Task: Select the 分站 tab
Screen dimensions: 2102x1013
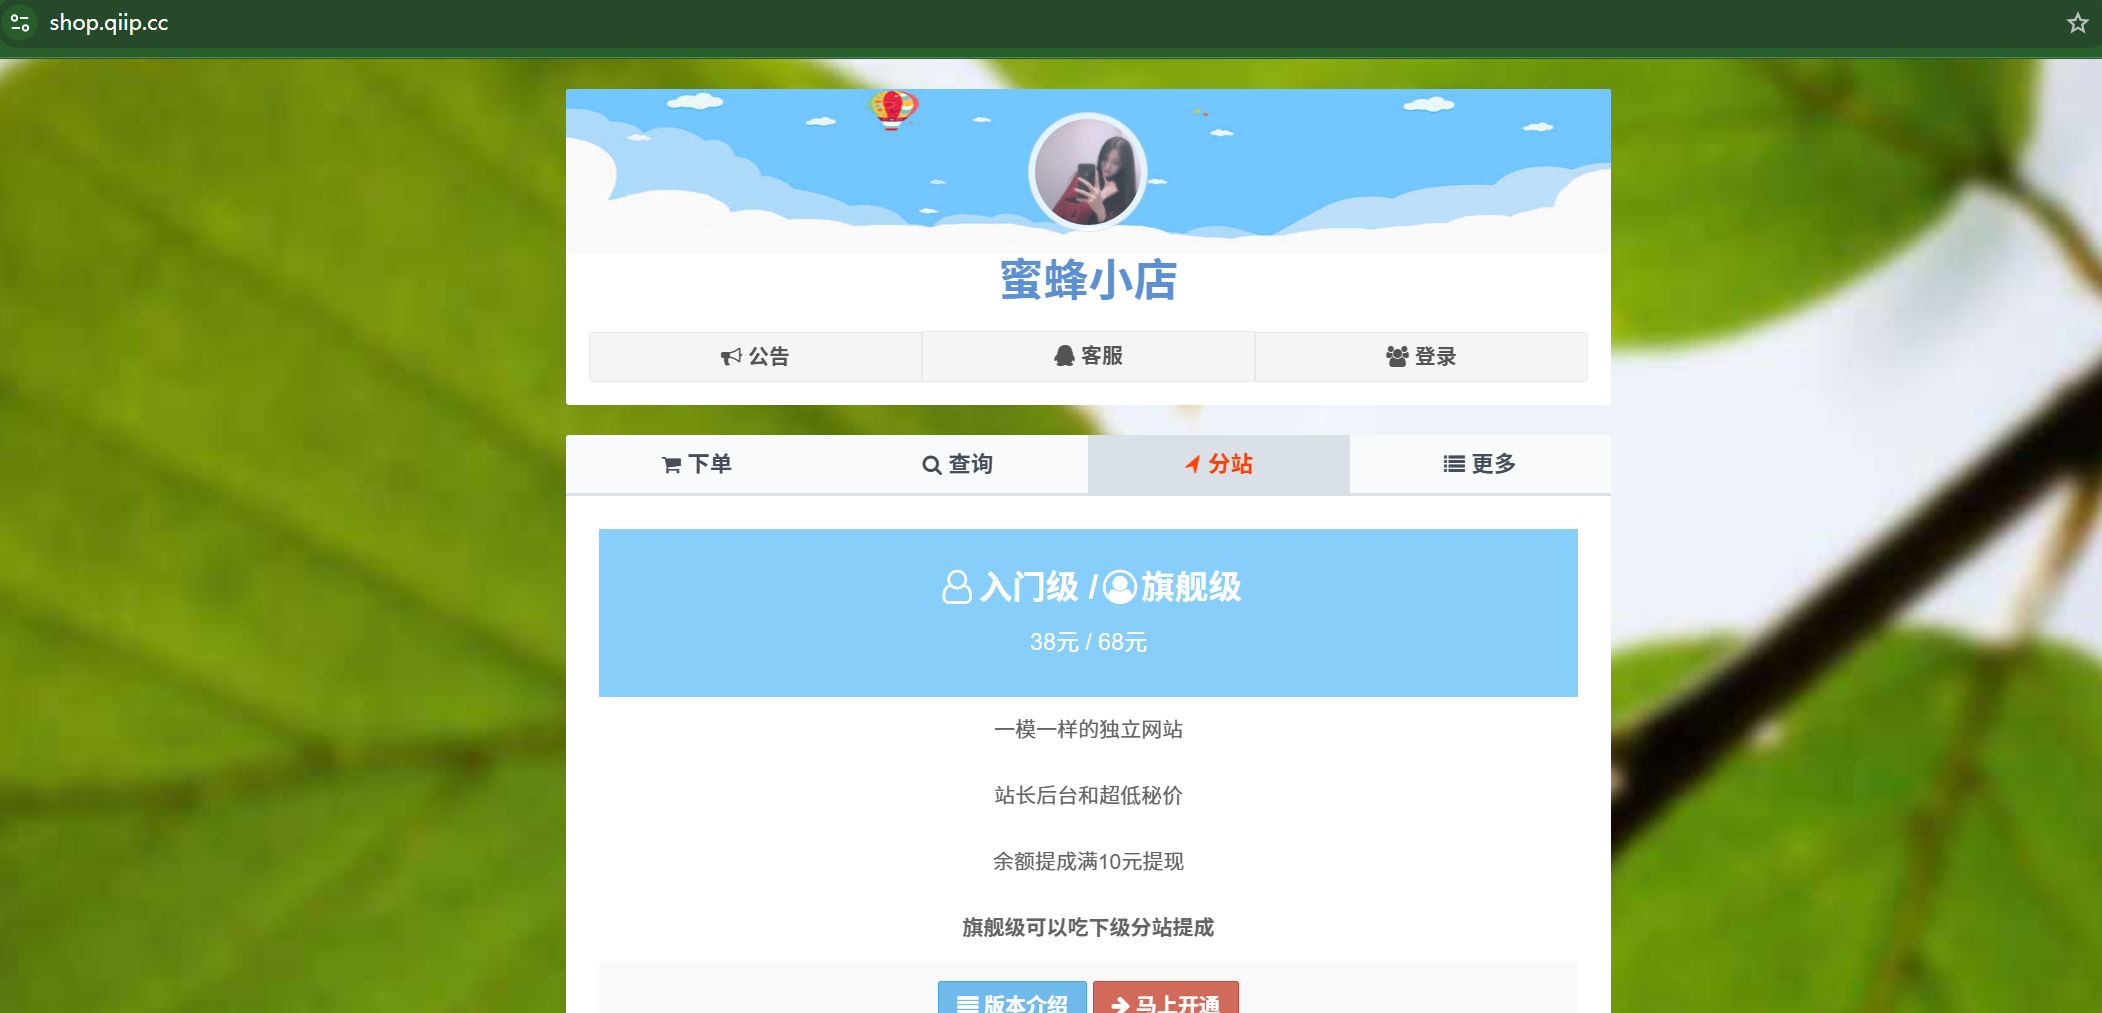Action: (1219, 464)
